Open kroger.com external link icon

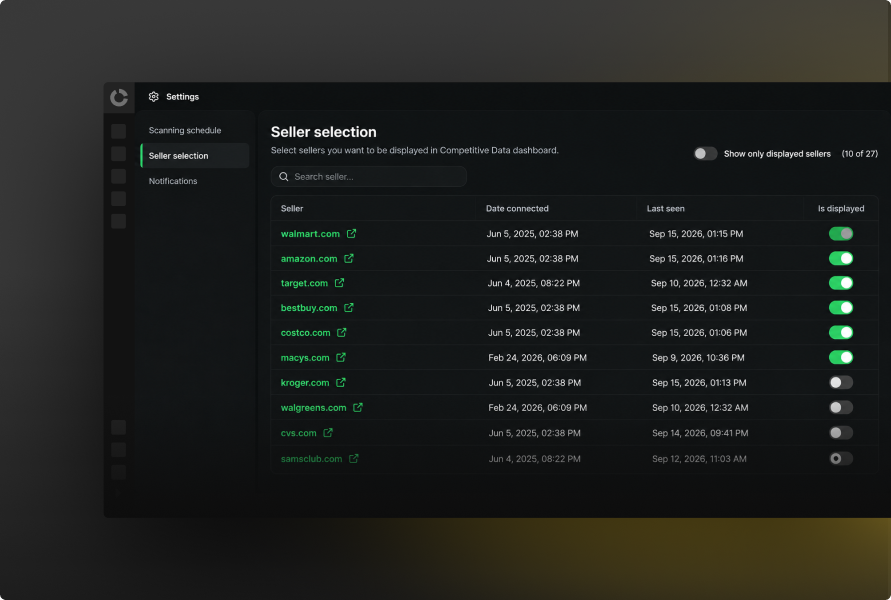pos(340,382)
